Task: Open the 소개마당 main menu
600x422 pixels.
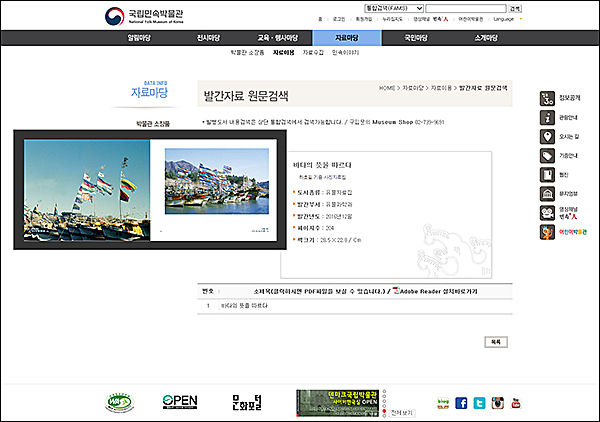Action: coord(486,38)
